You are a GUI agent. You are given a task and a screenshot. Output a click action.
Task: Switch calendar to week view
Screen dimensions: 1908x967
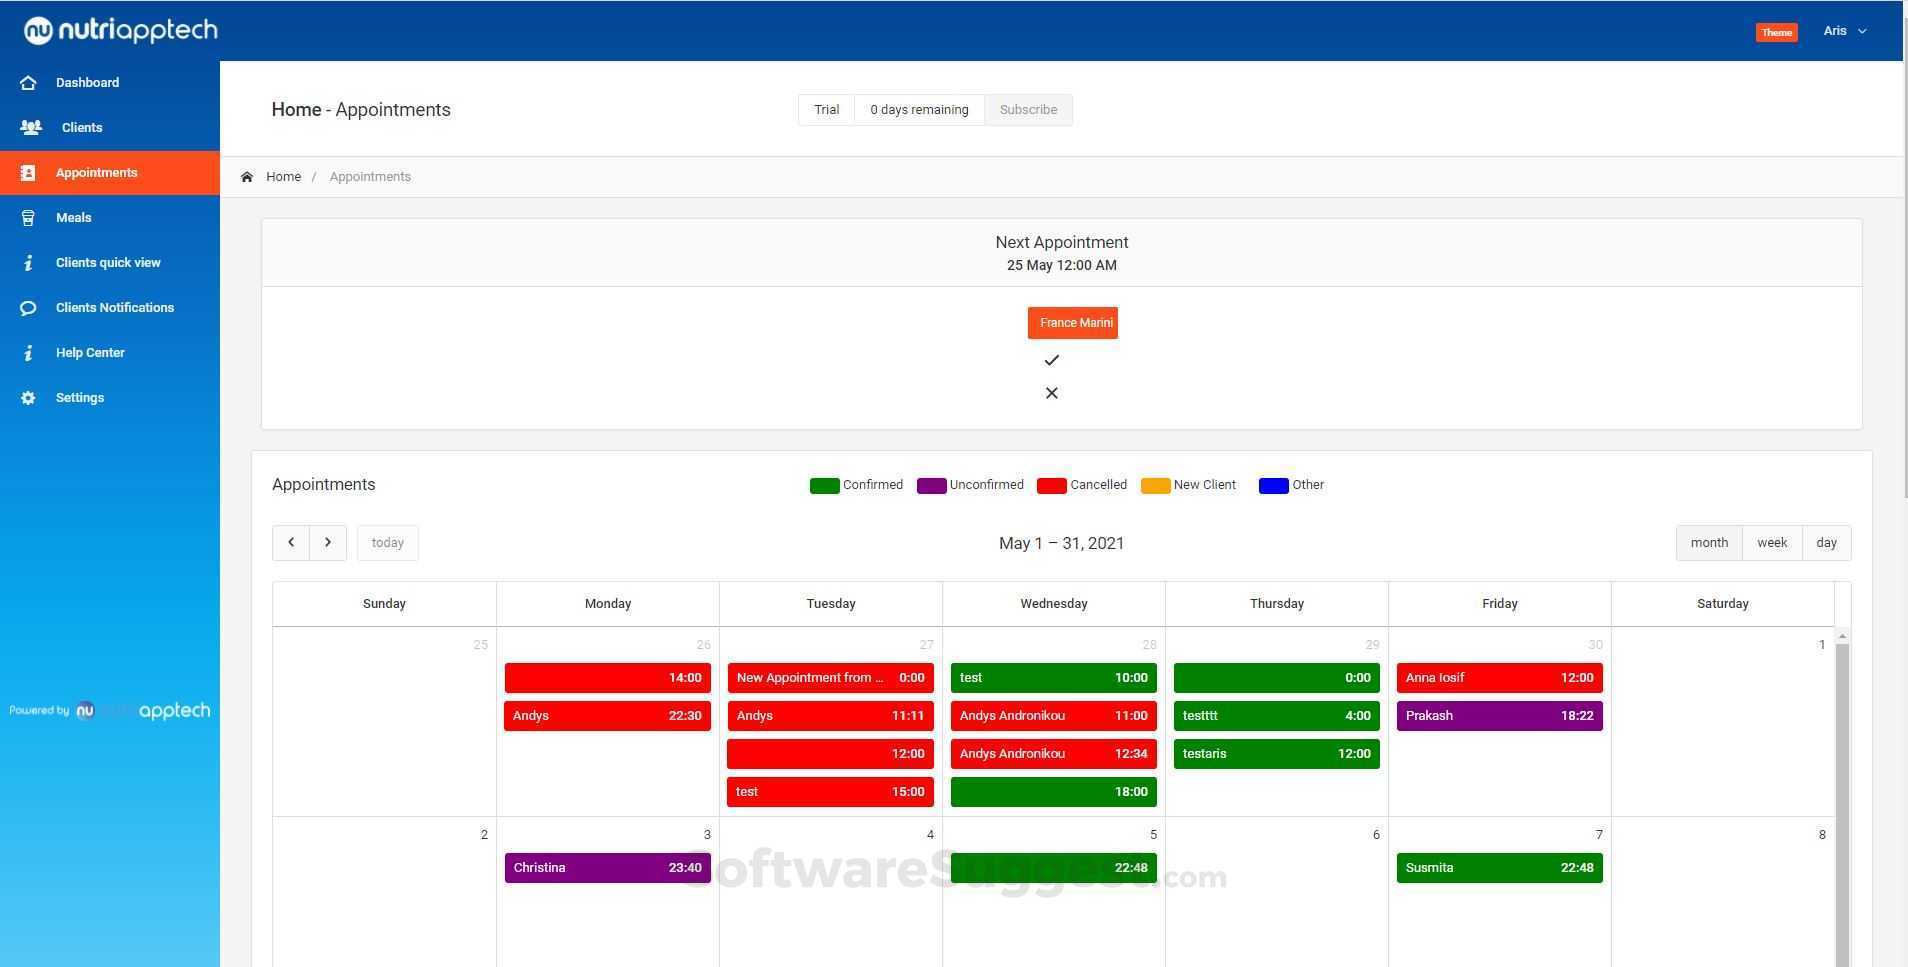1772,543
